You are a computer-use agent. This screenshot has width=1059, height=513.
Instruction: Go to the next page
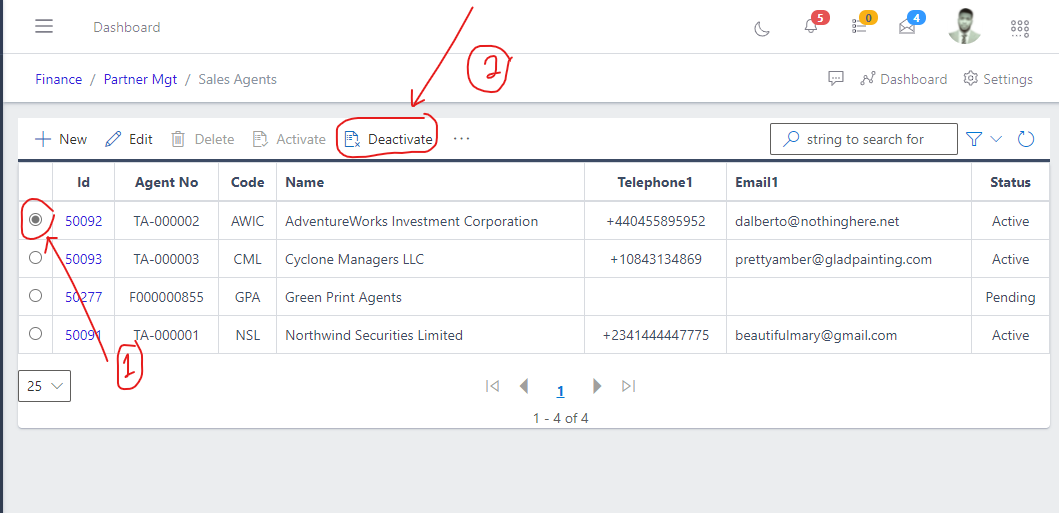pos(597,386)
